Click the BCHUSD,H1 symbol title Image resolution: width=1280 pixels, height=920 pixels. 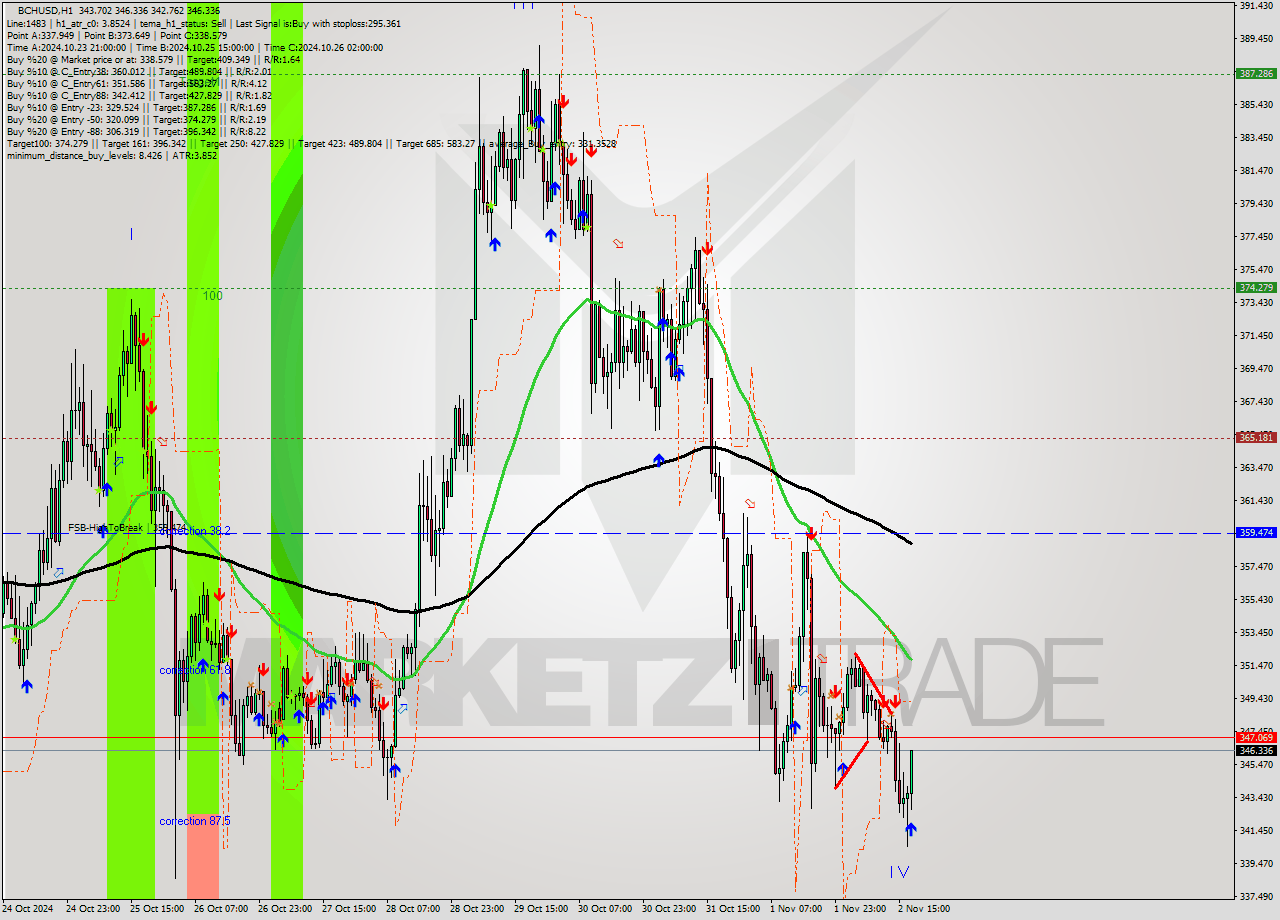(45, 10)
